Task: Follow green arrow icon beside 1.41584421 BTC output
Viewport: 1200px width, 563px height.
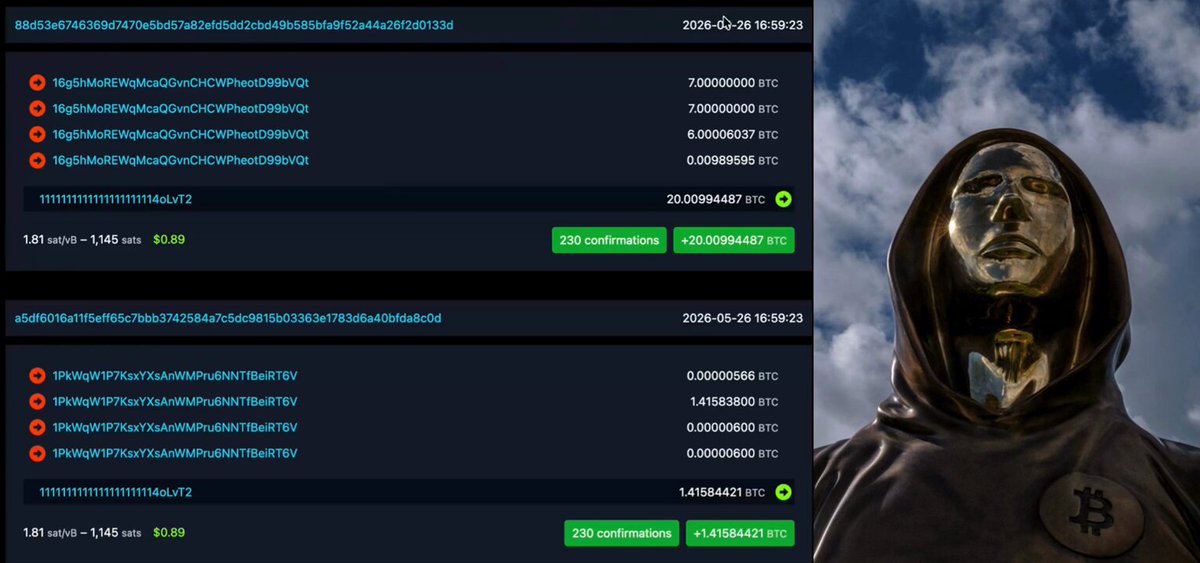Action: (783, 492)
